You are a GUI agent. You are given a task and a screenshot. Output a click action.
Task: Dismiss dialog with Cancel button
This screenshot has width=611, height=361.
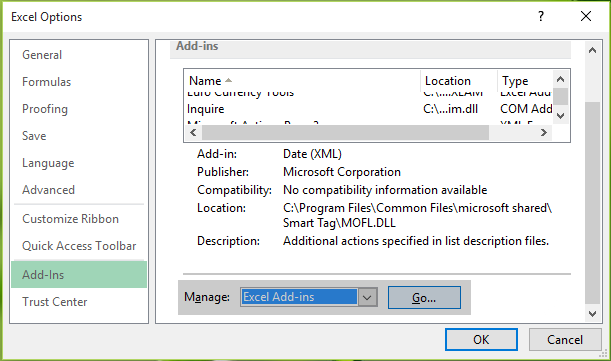tap(565, 340)
